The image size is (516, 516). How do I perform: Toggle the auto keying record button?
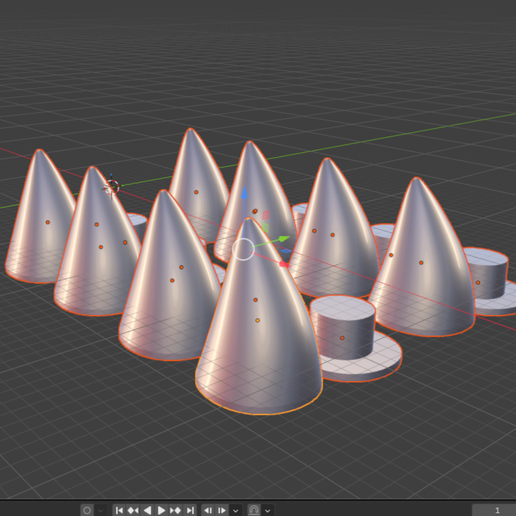[87, 510]
